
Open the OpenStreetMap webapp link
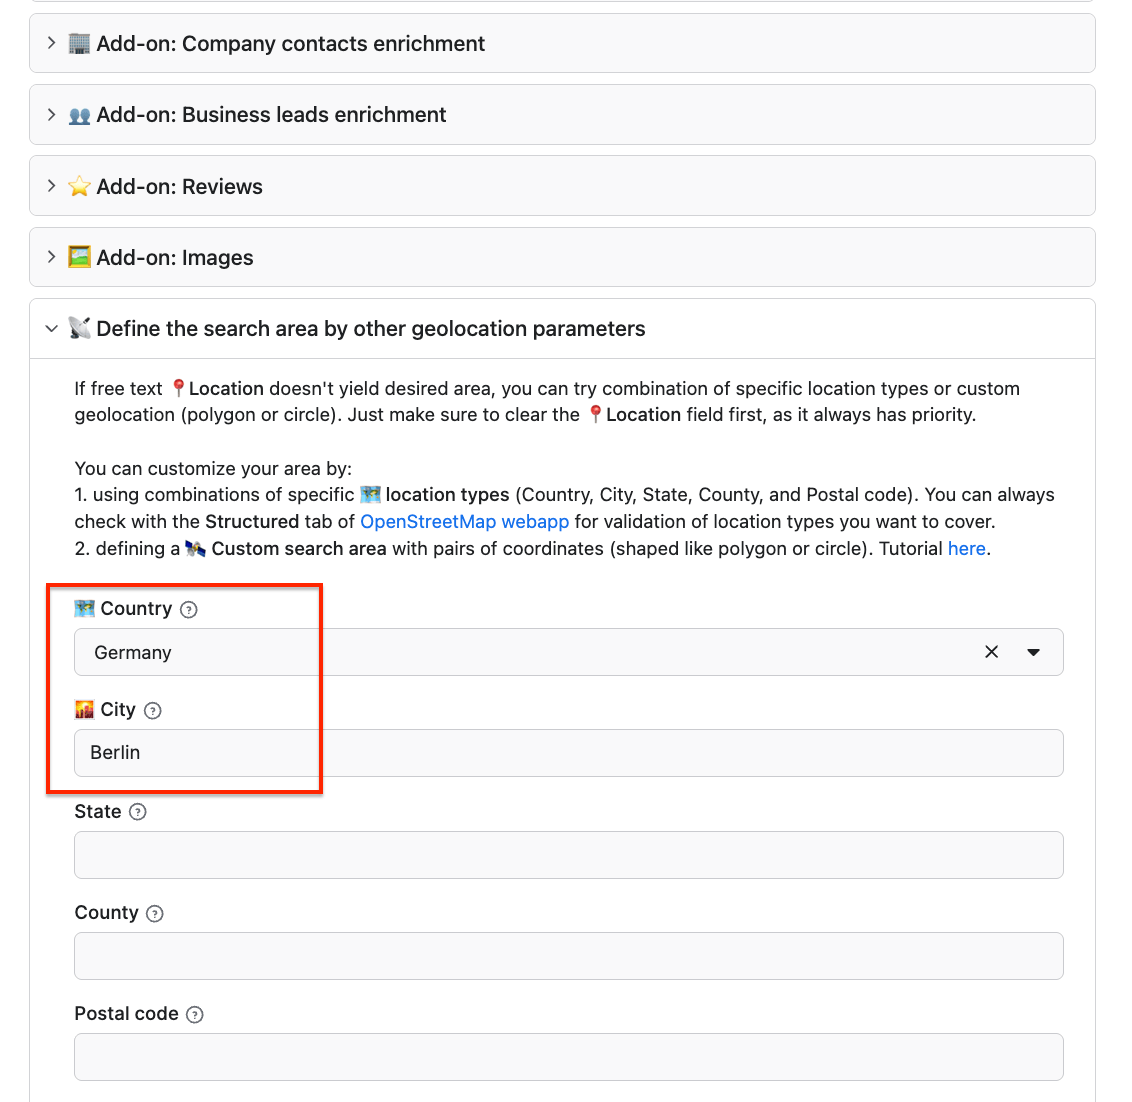point(464,521)
